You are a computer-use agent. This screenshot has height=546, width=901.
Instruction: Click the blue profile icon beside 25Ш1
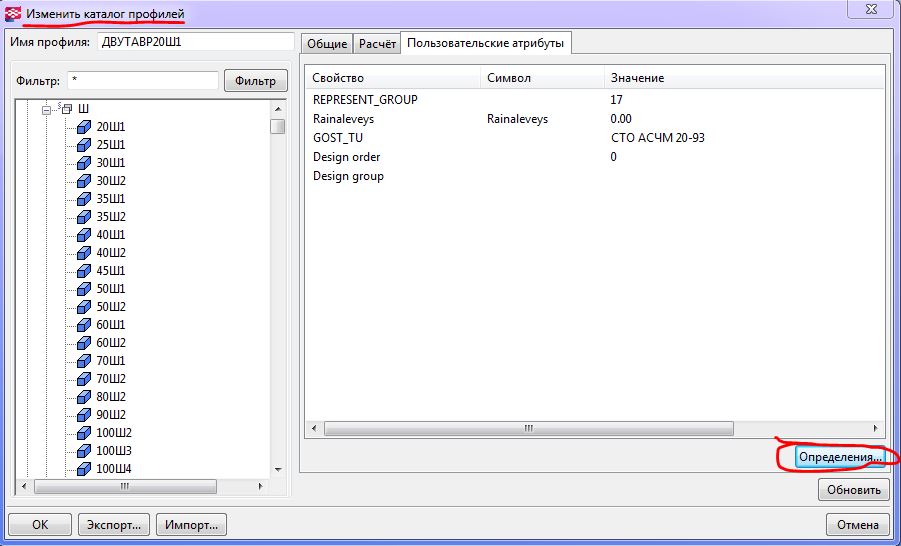point(84,145)
